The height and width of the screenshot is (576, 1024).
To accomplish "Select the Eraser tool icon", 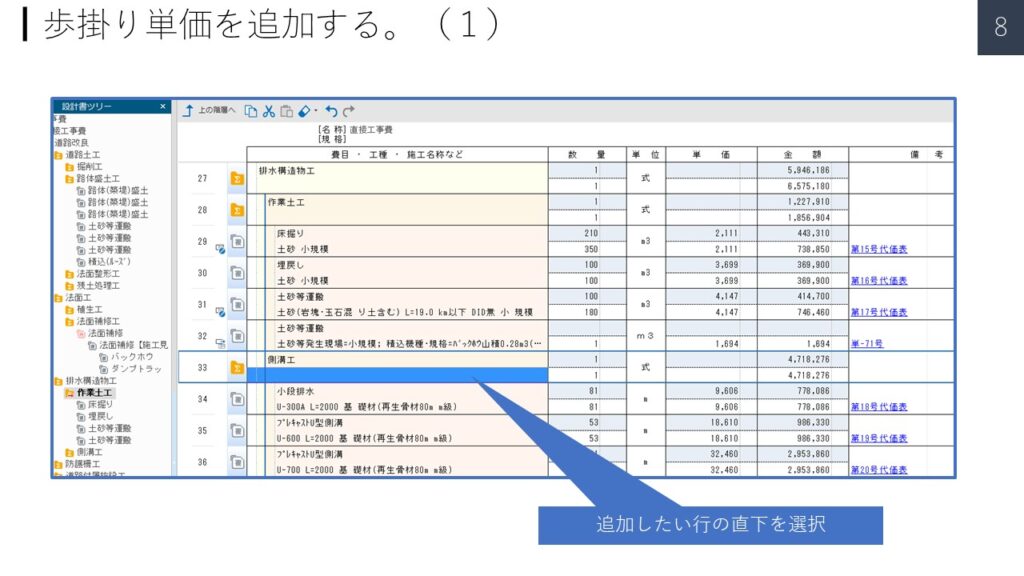I will [304, 111].
